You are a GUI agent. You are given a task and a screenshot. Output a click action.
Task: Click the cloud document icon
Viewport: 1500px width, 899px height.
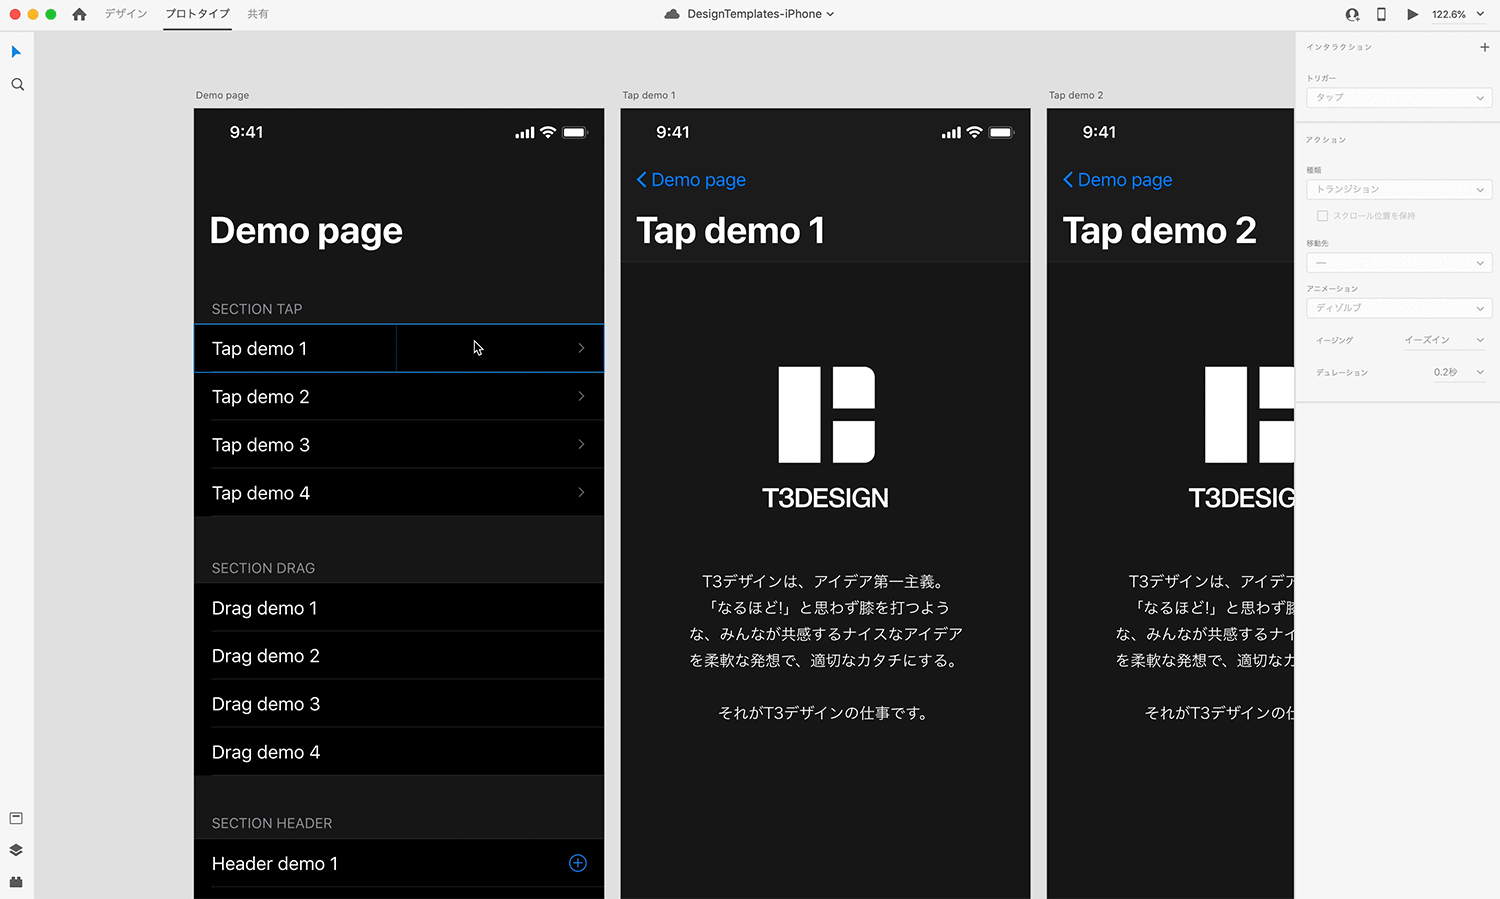pyautogui.click(x=672, y=14)
